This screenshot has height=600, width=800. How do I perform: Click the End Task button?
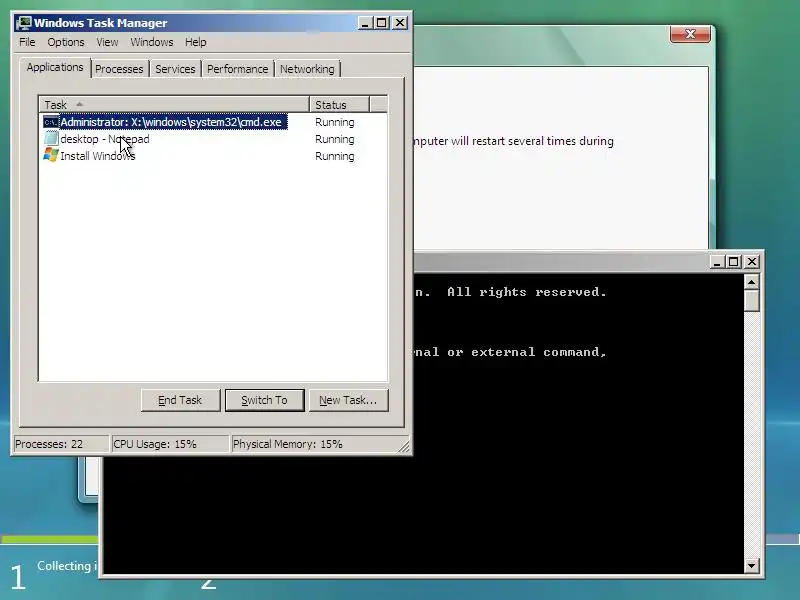(180, 400)
